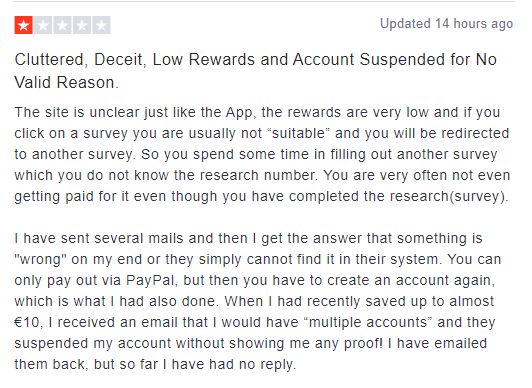Screen dimensions: 532x388
Task: Click the quoted phrase 'multiple accounts'
Action: [x=367, y=322]
